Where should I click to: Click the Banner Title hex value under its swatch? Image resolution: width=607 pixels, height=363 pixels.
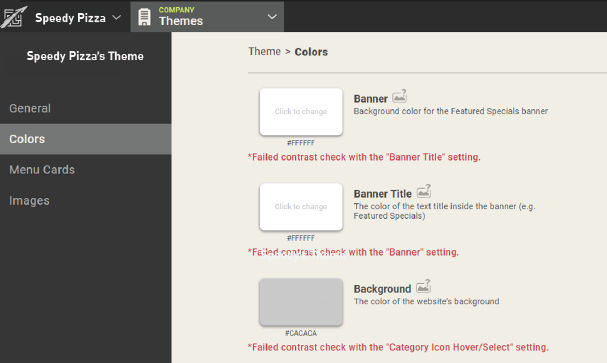pyautogui.click(x=301, y=238)
